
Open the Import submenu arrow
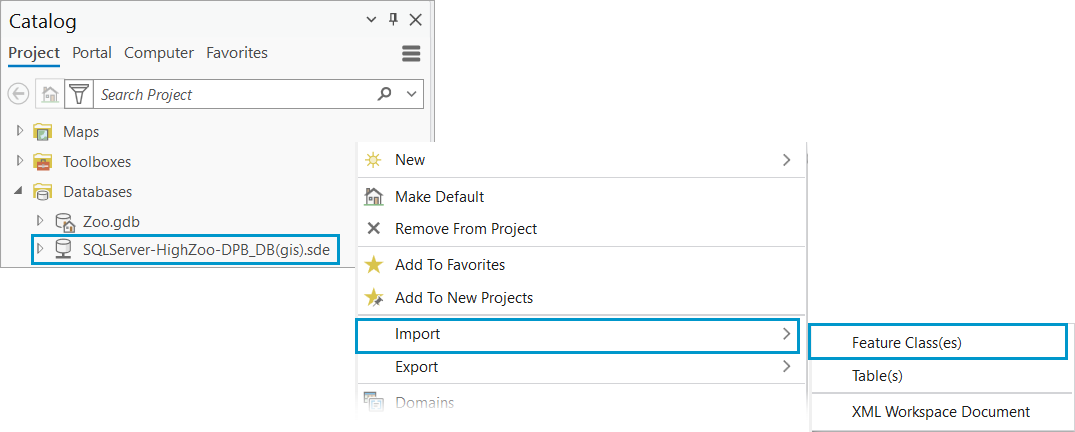point(786,335)
